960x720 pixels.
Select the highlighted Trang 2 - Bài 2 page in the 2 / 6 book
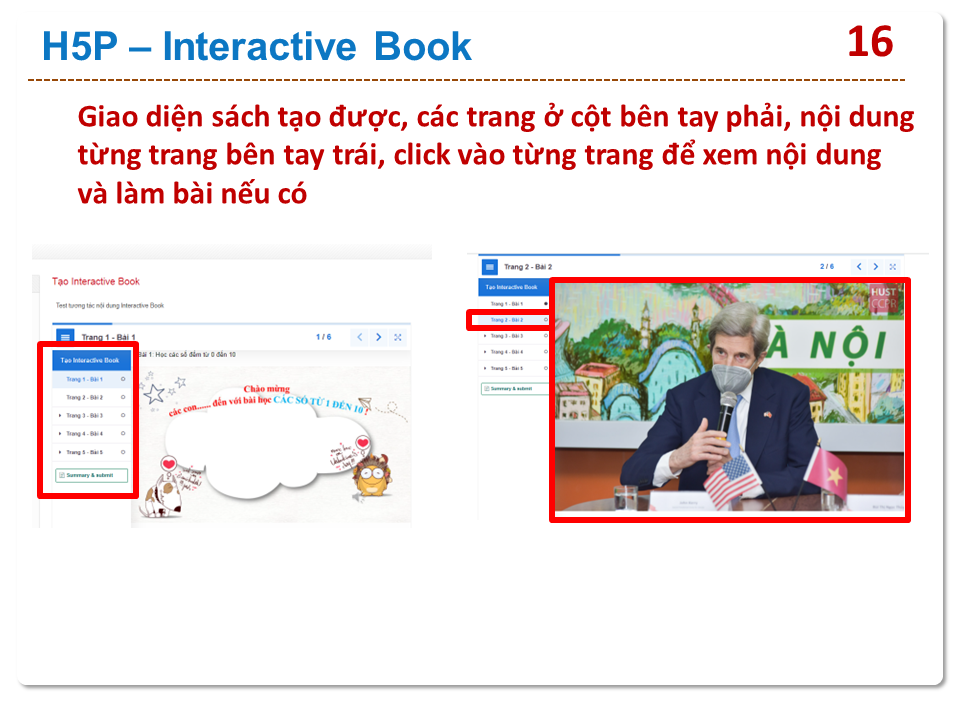click(507, 320)
